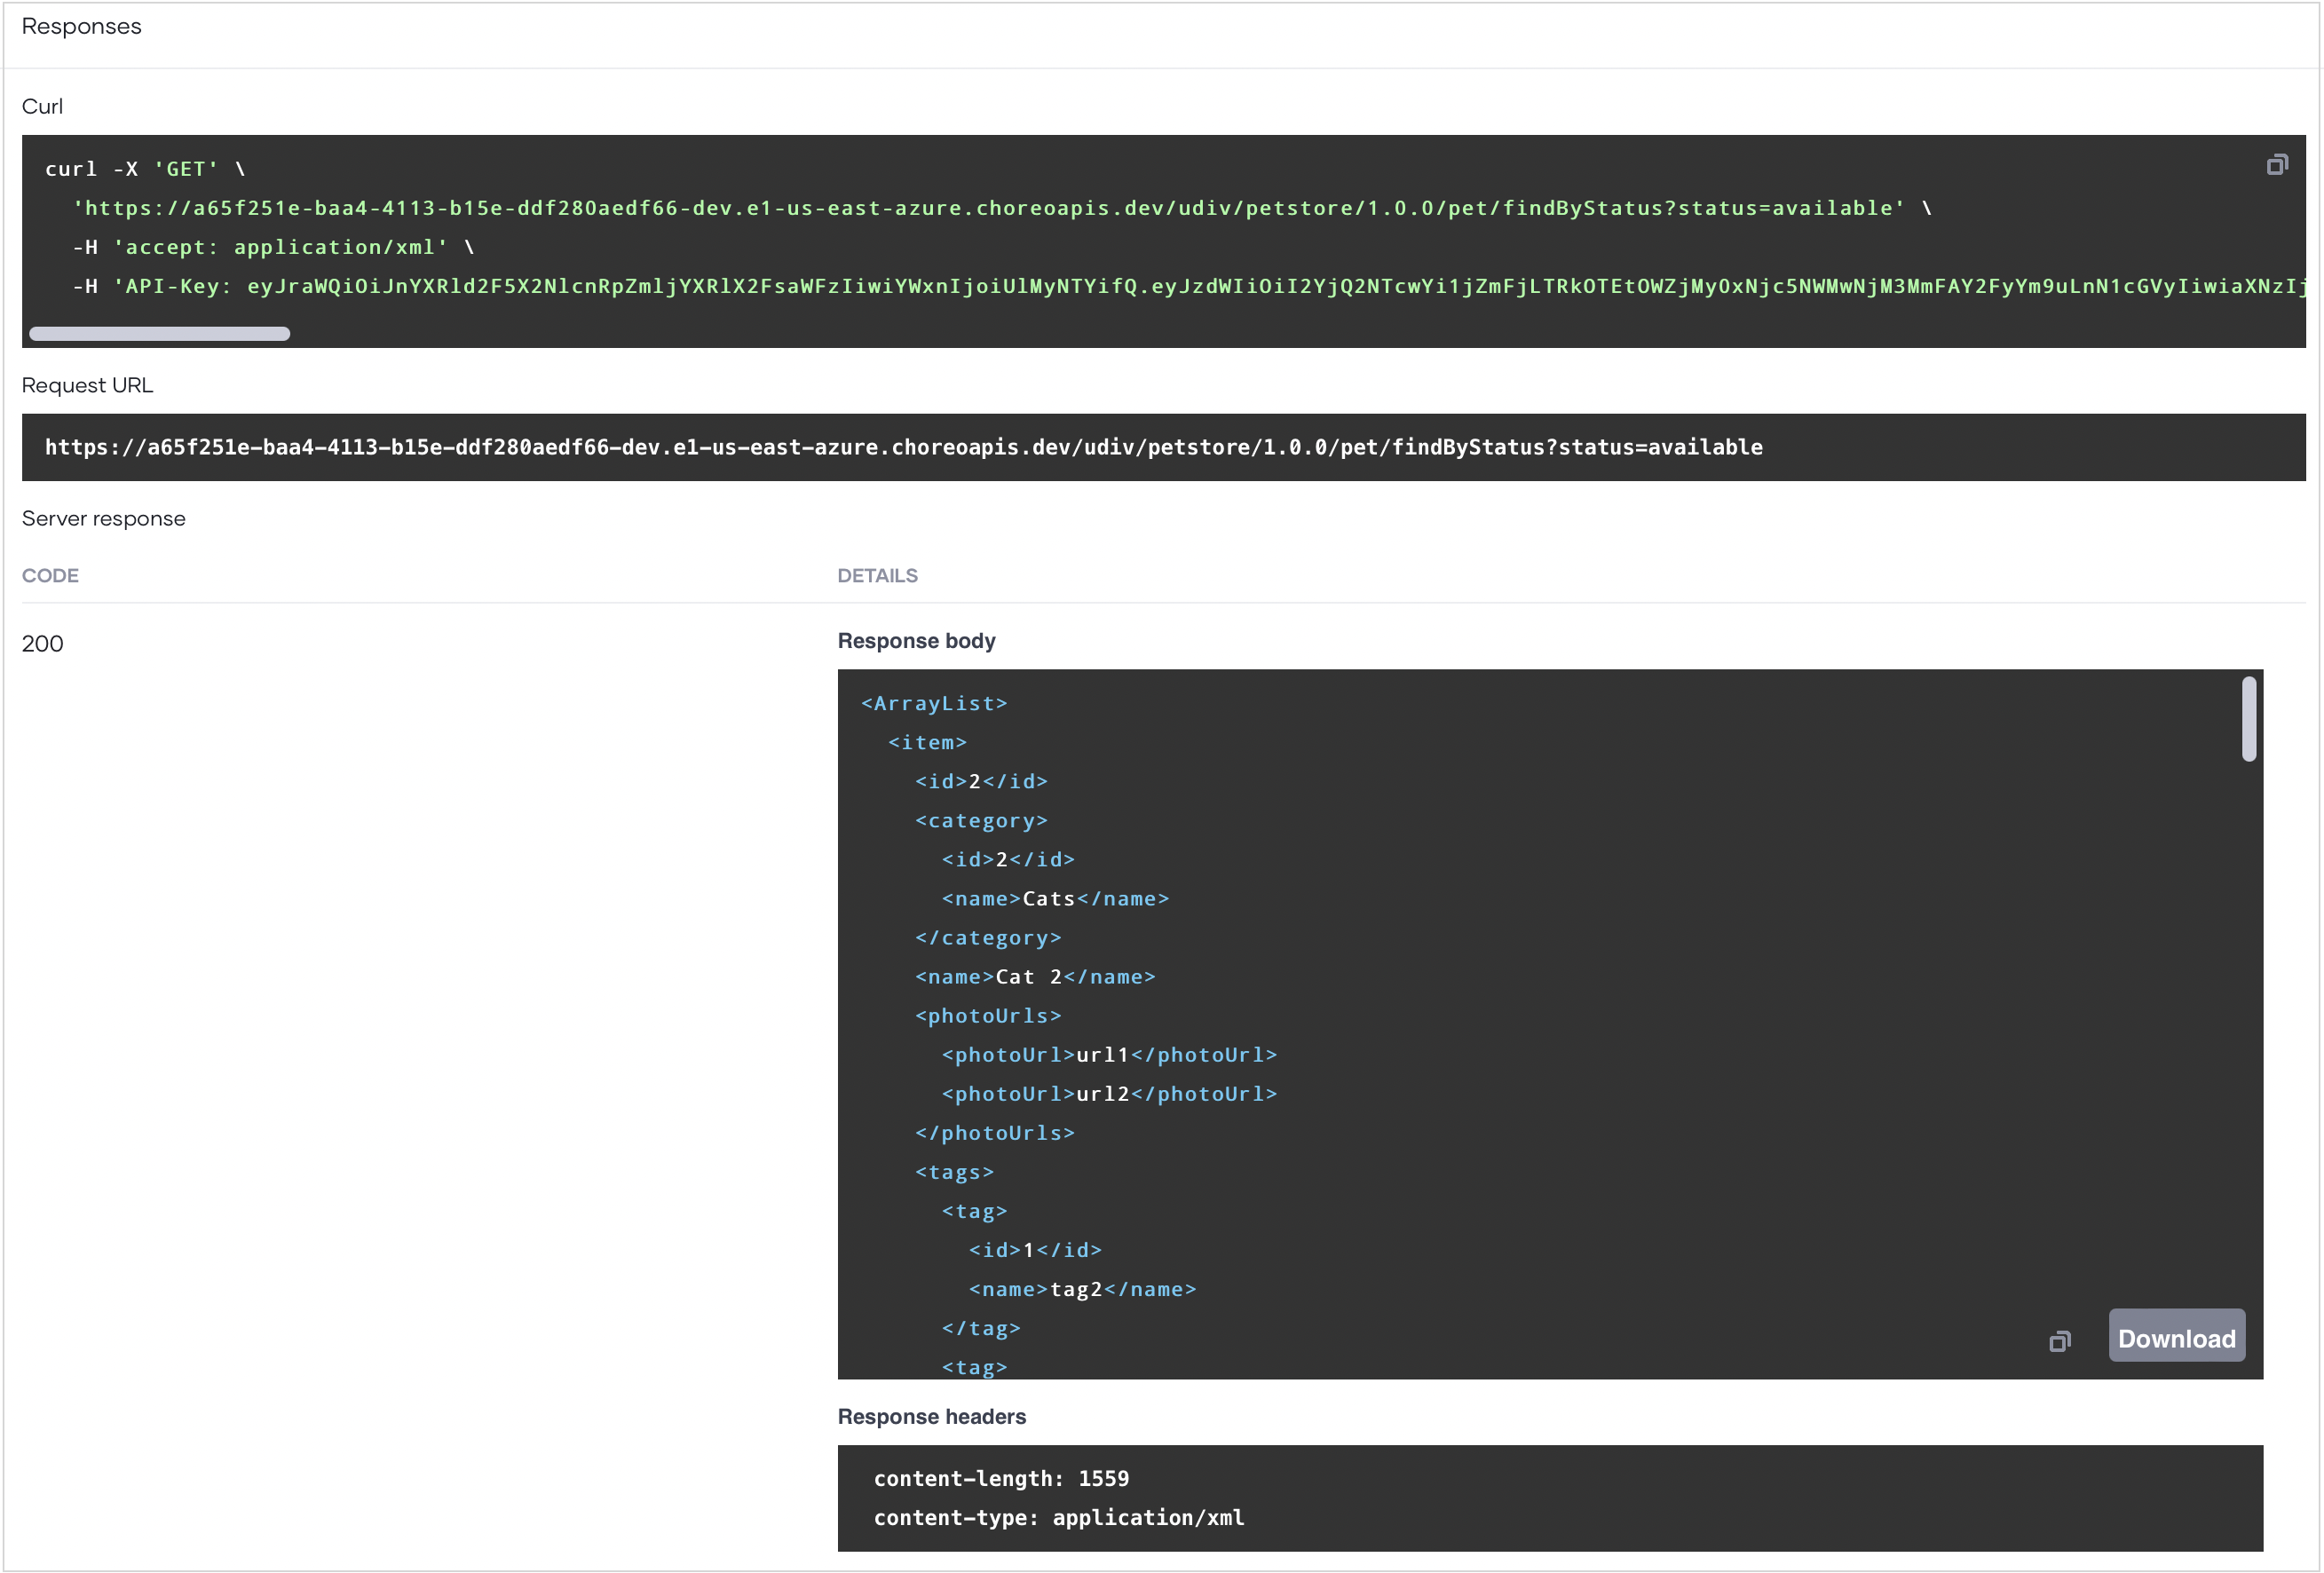Click the CODE column heading

pos(50,575)
